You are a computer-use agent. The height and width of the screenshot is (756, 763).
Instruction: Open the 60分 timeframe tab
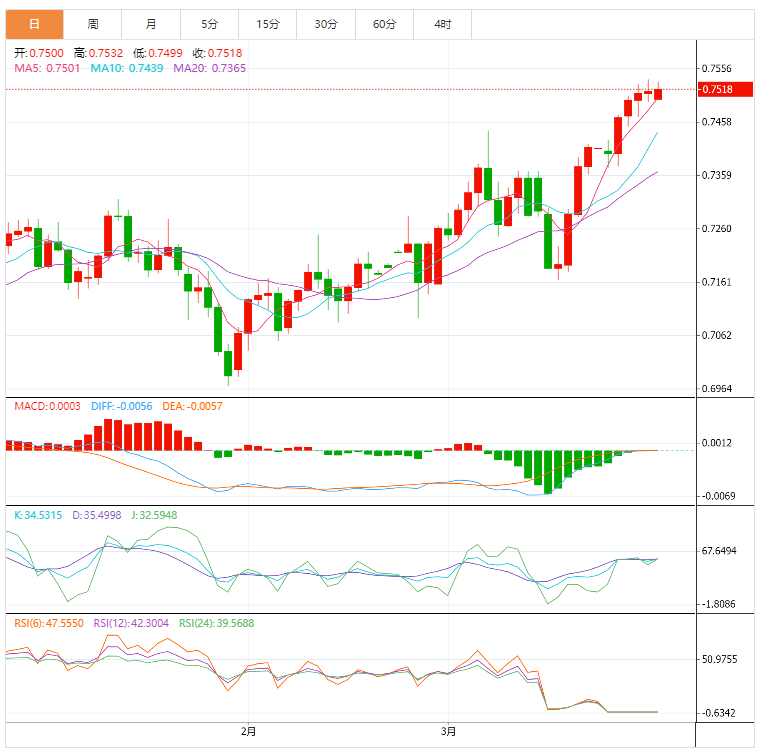pos(384,24)
